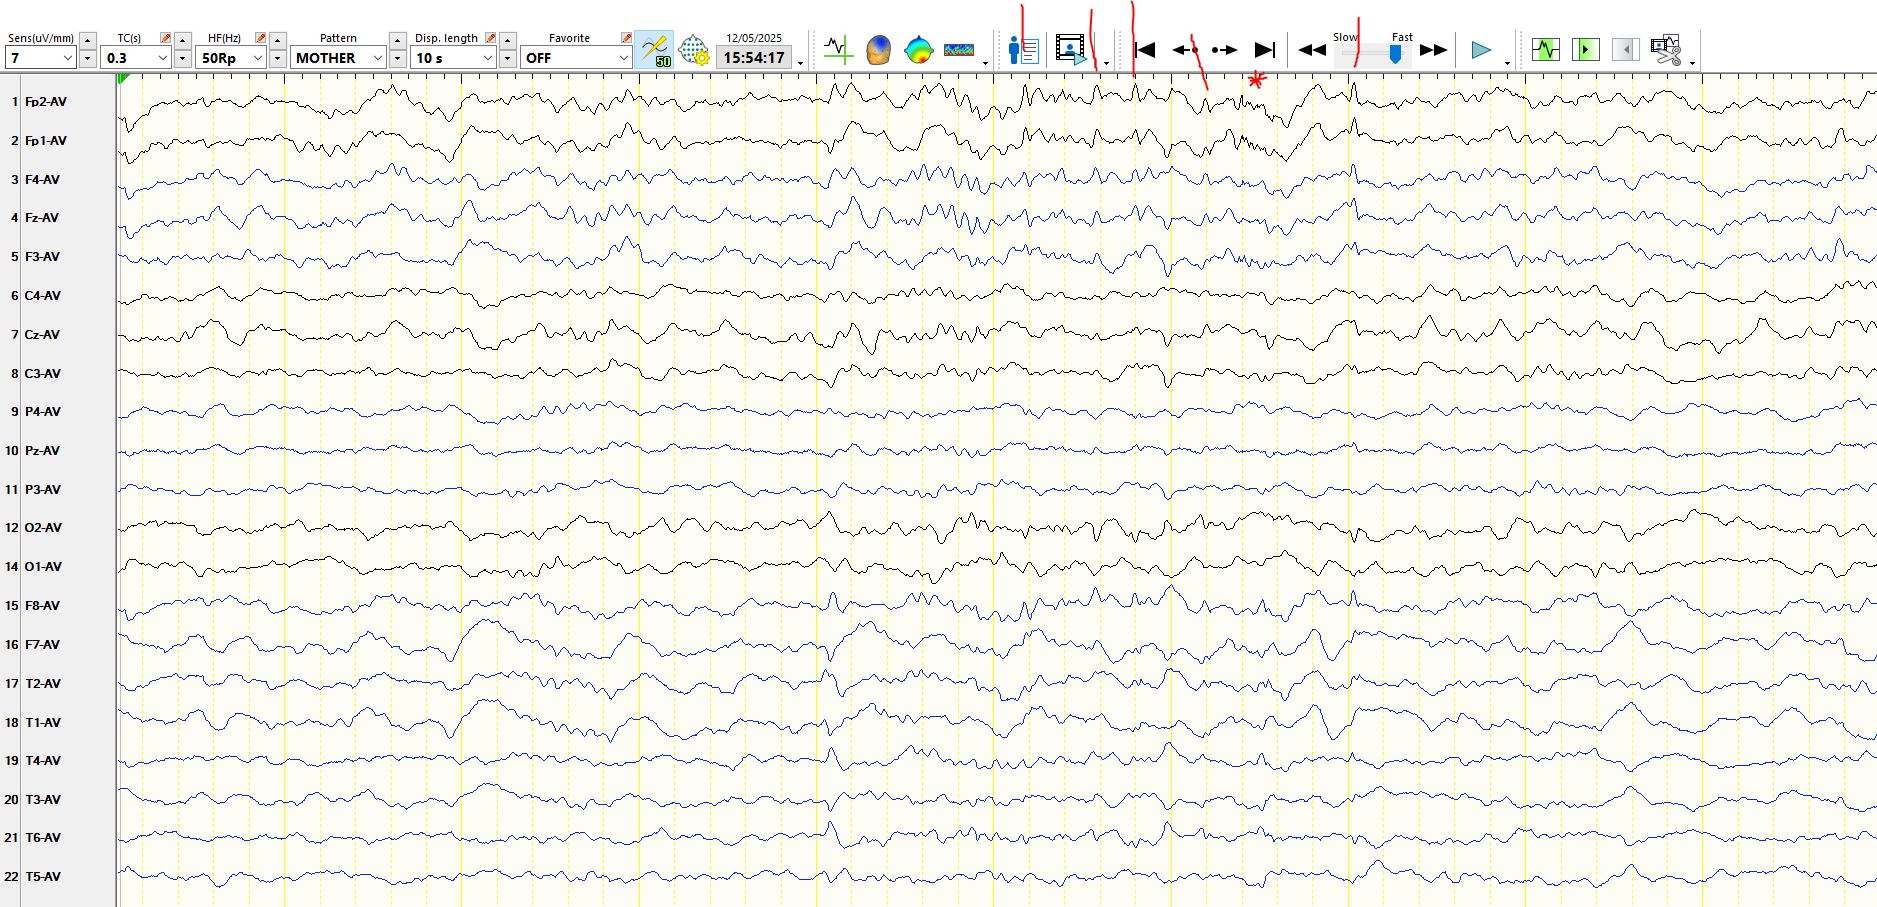
Task: Open the spectrogram trend view
Action: point(959,49)
